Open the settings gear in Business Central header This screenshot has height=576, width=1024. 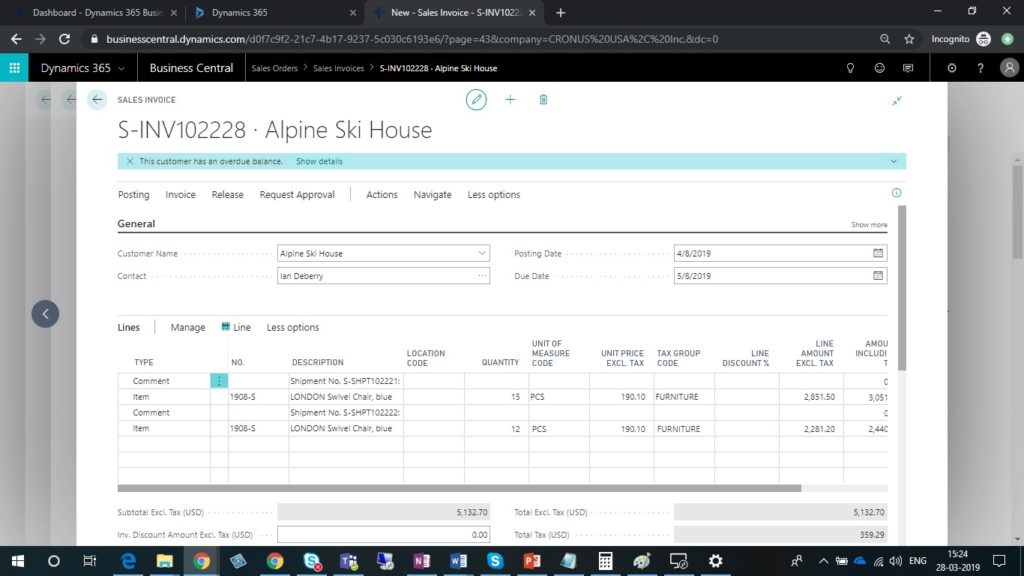951,68
